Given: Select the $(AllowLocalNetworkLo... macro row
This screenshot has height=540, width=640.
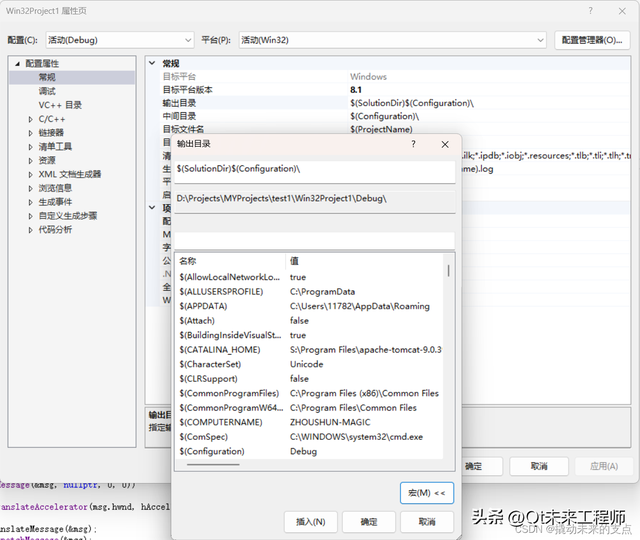Looking at the screenshot, I should pos(310,277).
